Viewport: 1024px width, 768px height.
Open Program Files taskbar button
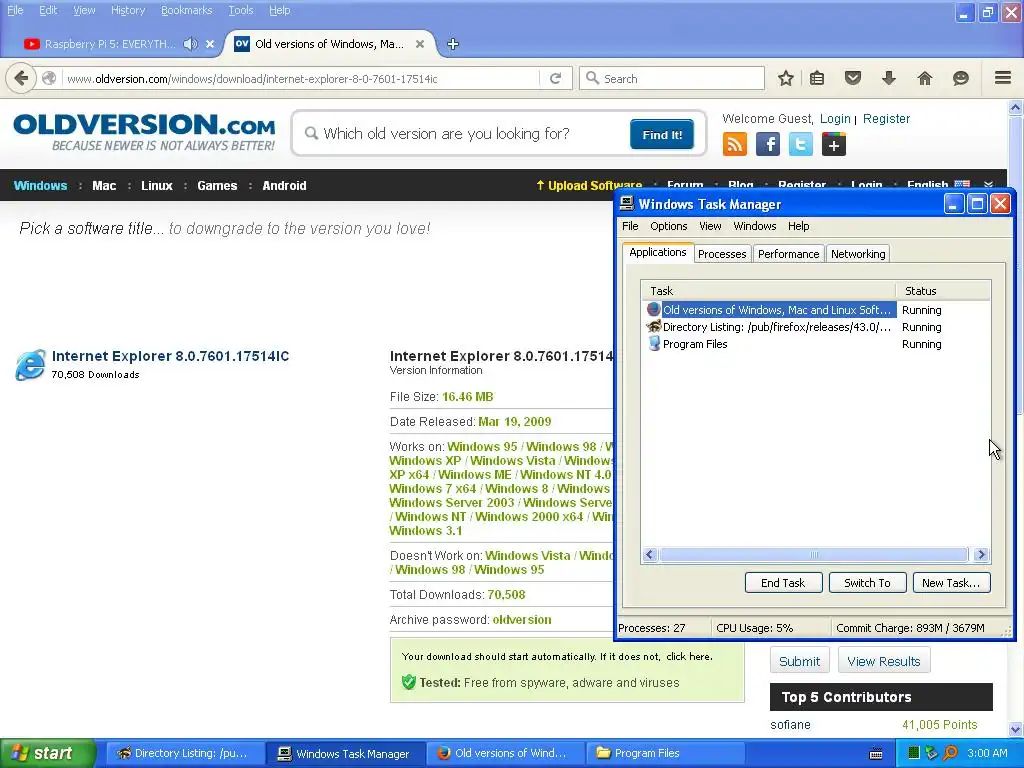coord(665,753)
